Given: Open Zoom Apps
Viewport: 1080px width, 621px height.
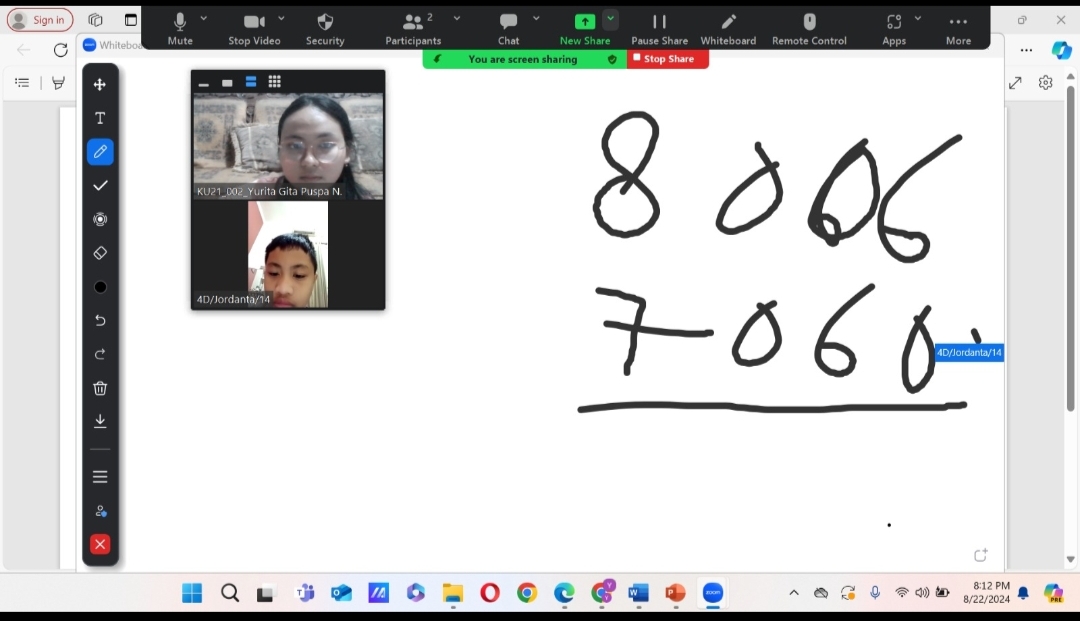Looking at the screenshot, I should click(894, 29).
